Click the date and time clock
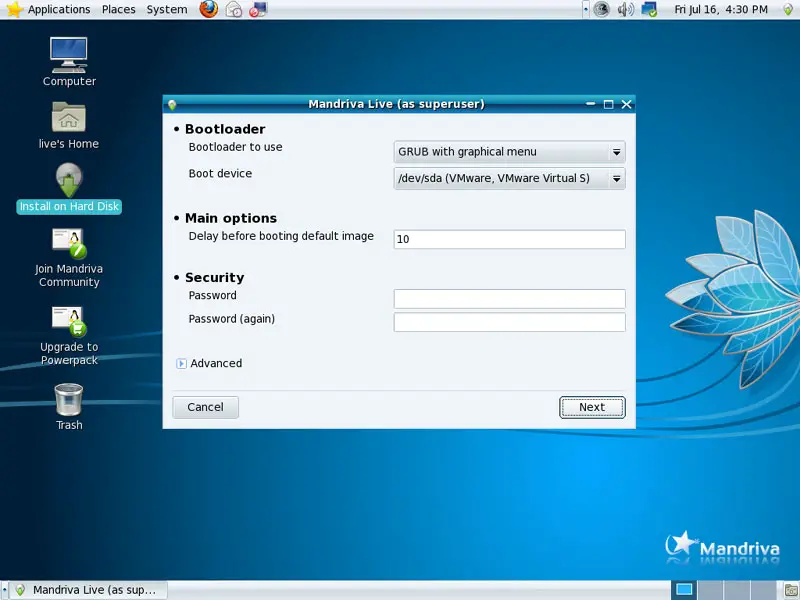Screen dimensions: 800x600 tap(720, 9)
